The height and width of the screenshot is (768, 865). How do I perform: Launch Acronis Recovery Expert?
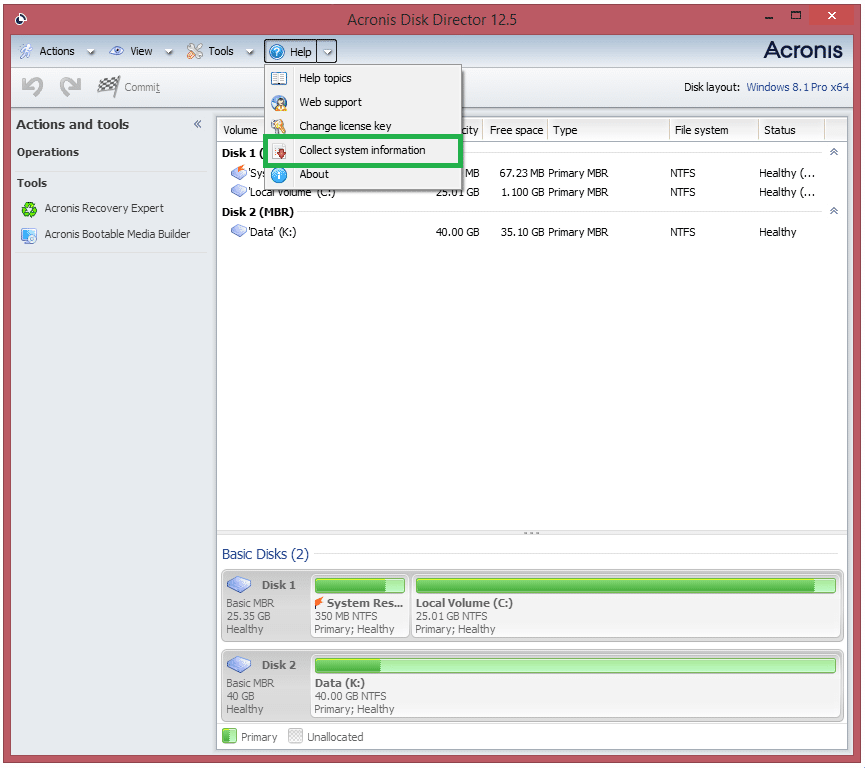pyautogui.click(x=104, y=209)
